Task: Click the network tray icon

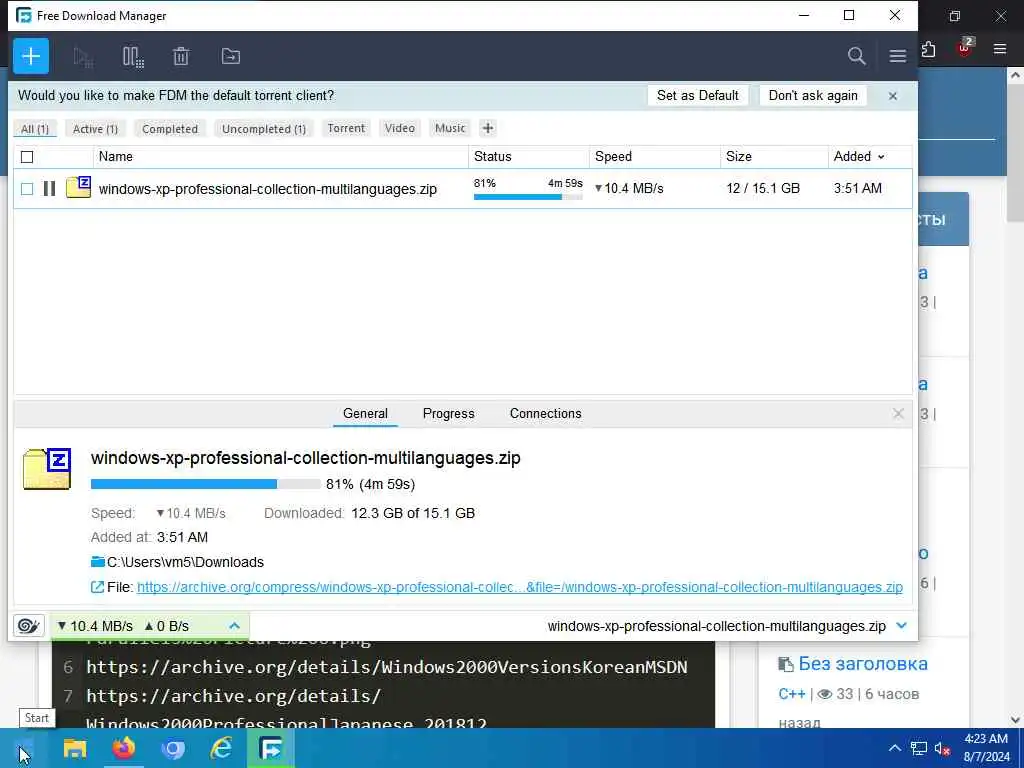Action: pyautogui.click(x=919, y=748)
